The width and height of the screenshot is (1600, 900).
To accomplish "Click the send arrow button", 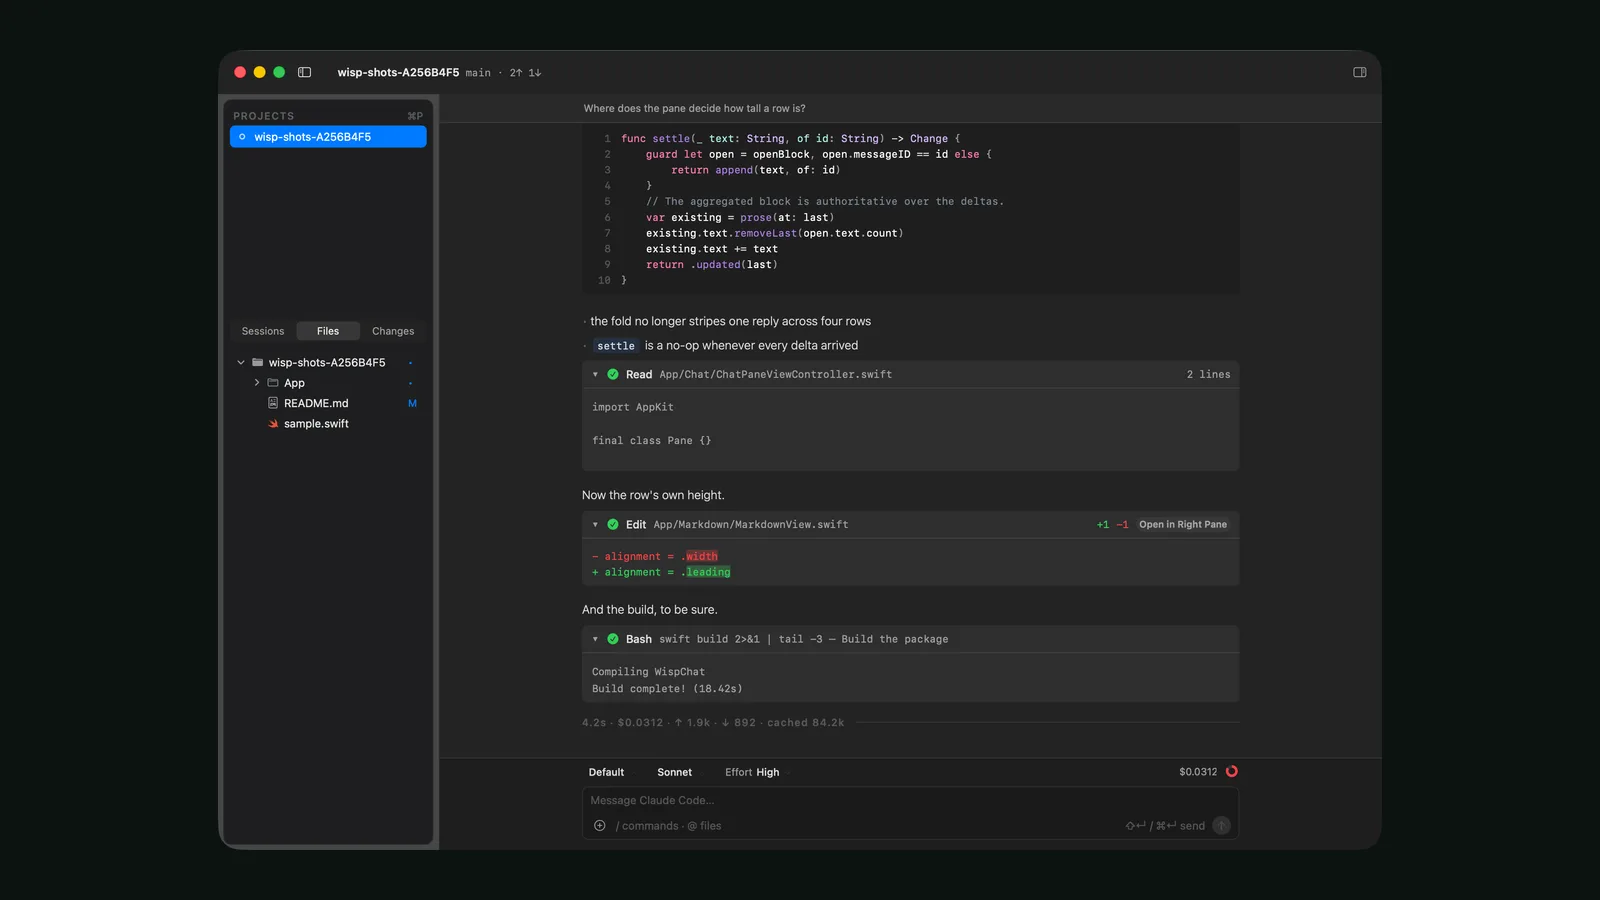I will (x=1221, y=825).
